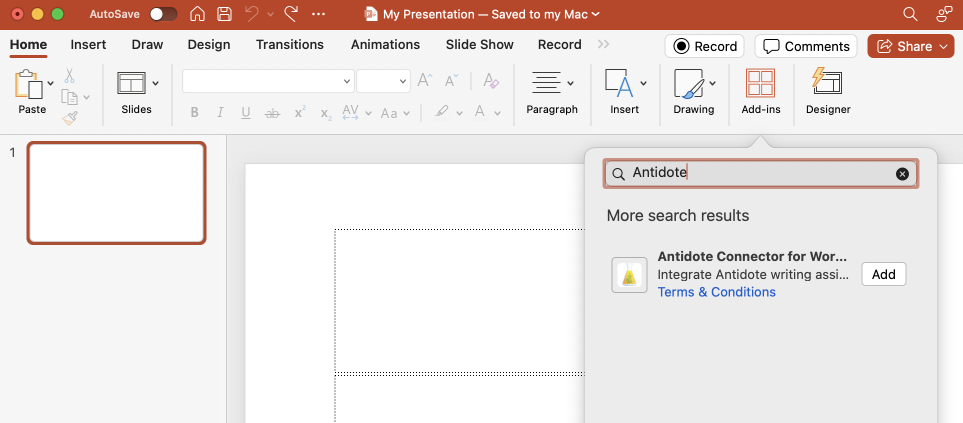The height and width of the screenshot is (423, 963).
Task: Open the Transitions tab
Action: pyautogui.click(x=289, y=45)
